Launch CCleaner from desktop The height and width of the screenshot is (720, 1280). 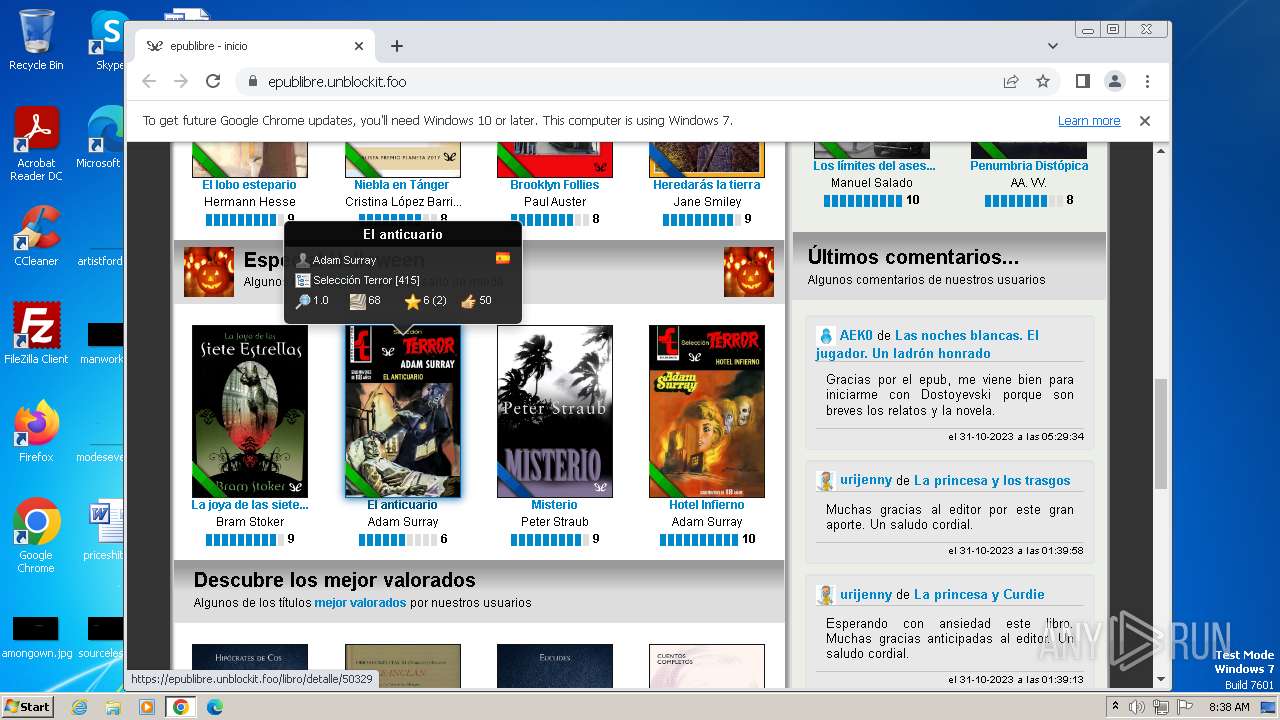[x=36, y=236]
